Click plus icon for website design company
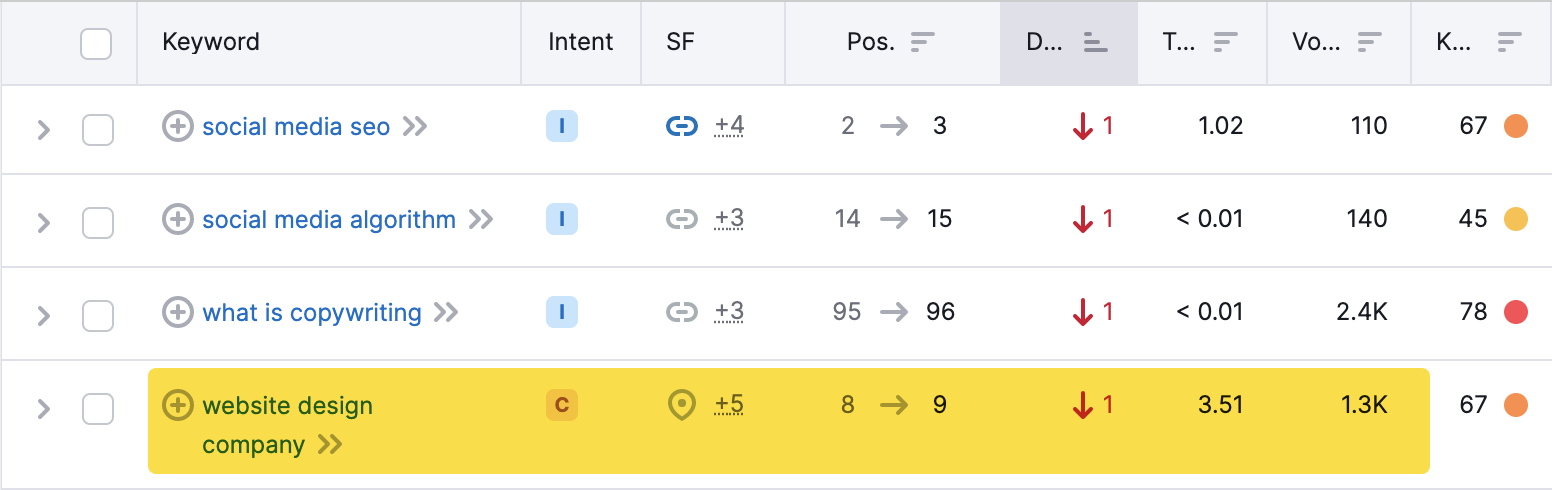1552x490 pixels. (x=177, y=405)
